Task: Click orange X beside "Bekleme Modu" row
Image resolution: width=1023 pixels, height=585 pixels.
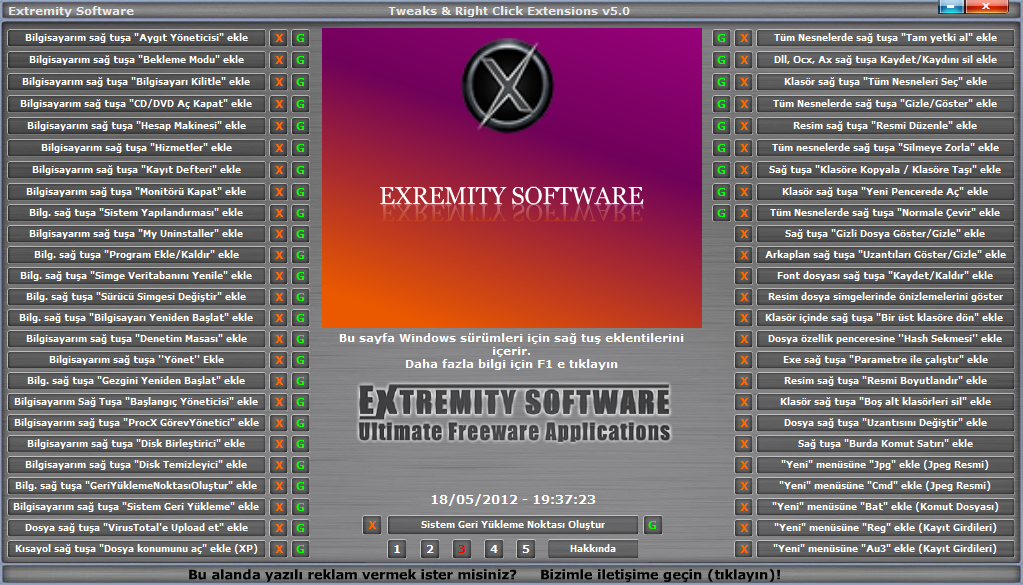Action: tap(279, 60)
